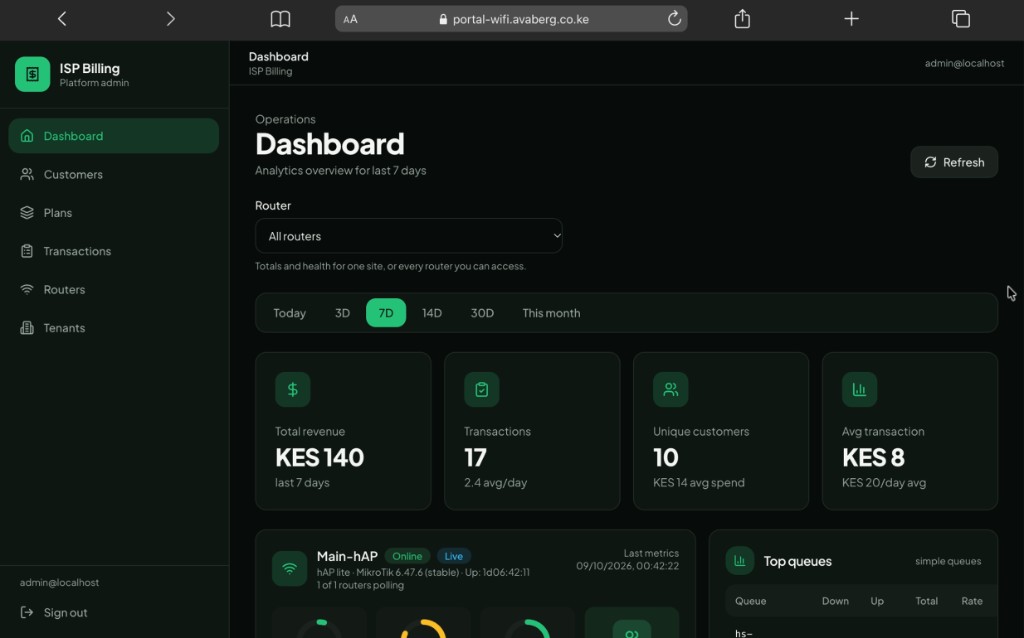
Task: Go forward with the browser forward arrow
Action: click(x=170, y=19)
